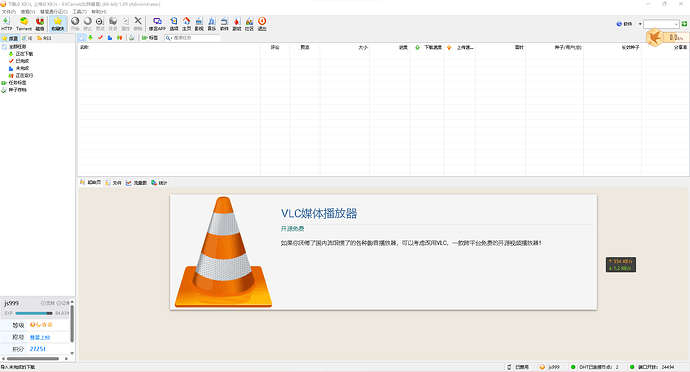Viewport: 690px width, 372px height.
Task: Click the 27251 score link
Action: 38,349
